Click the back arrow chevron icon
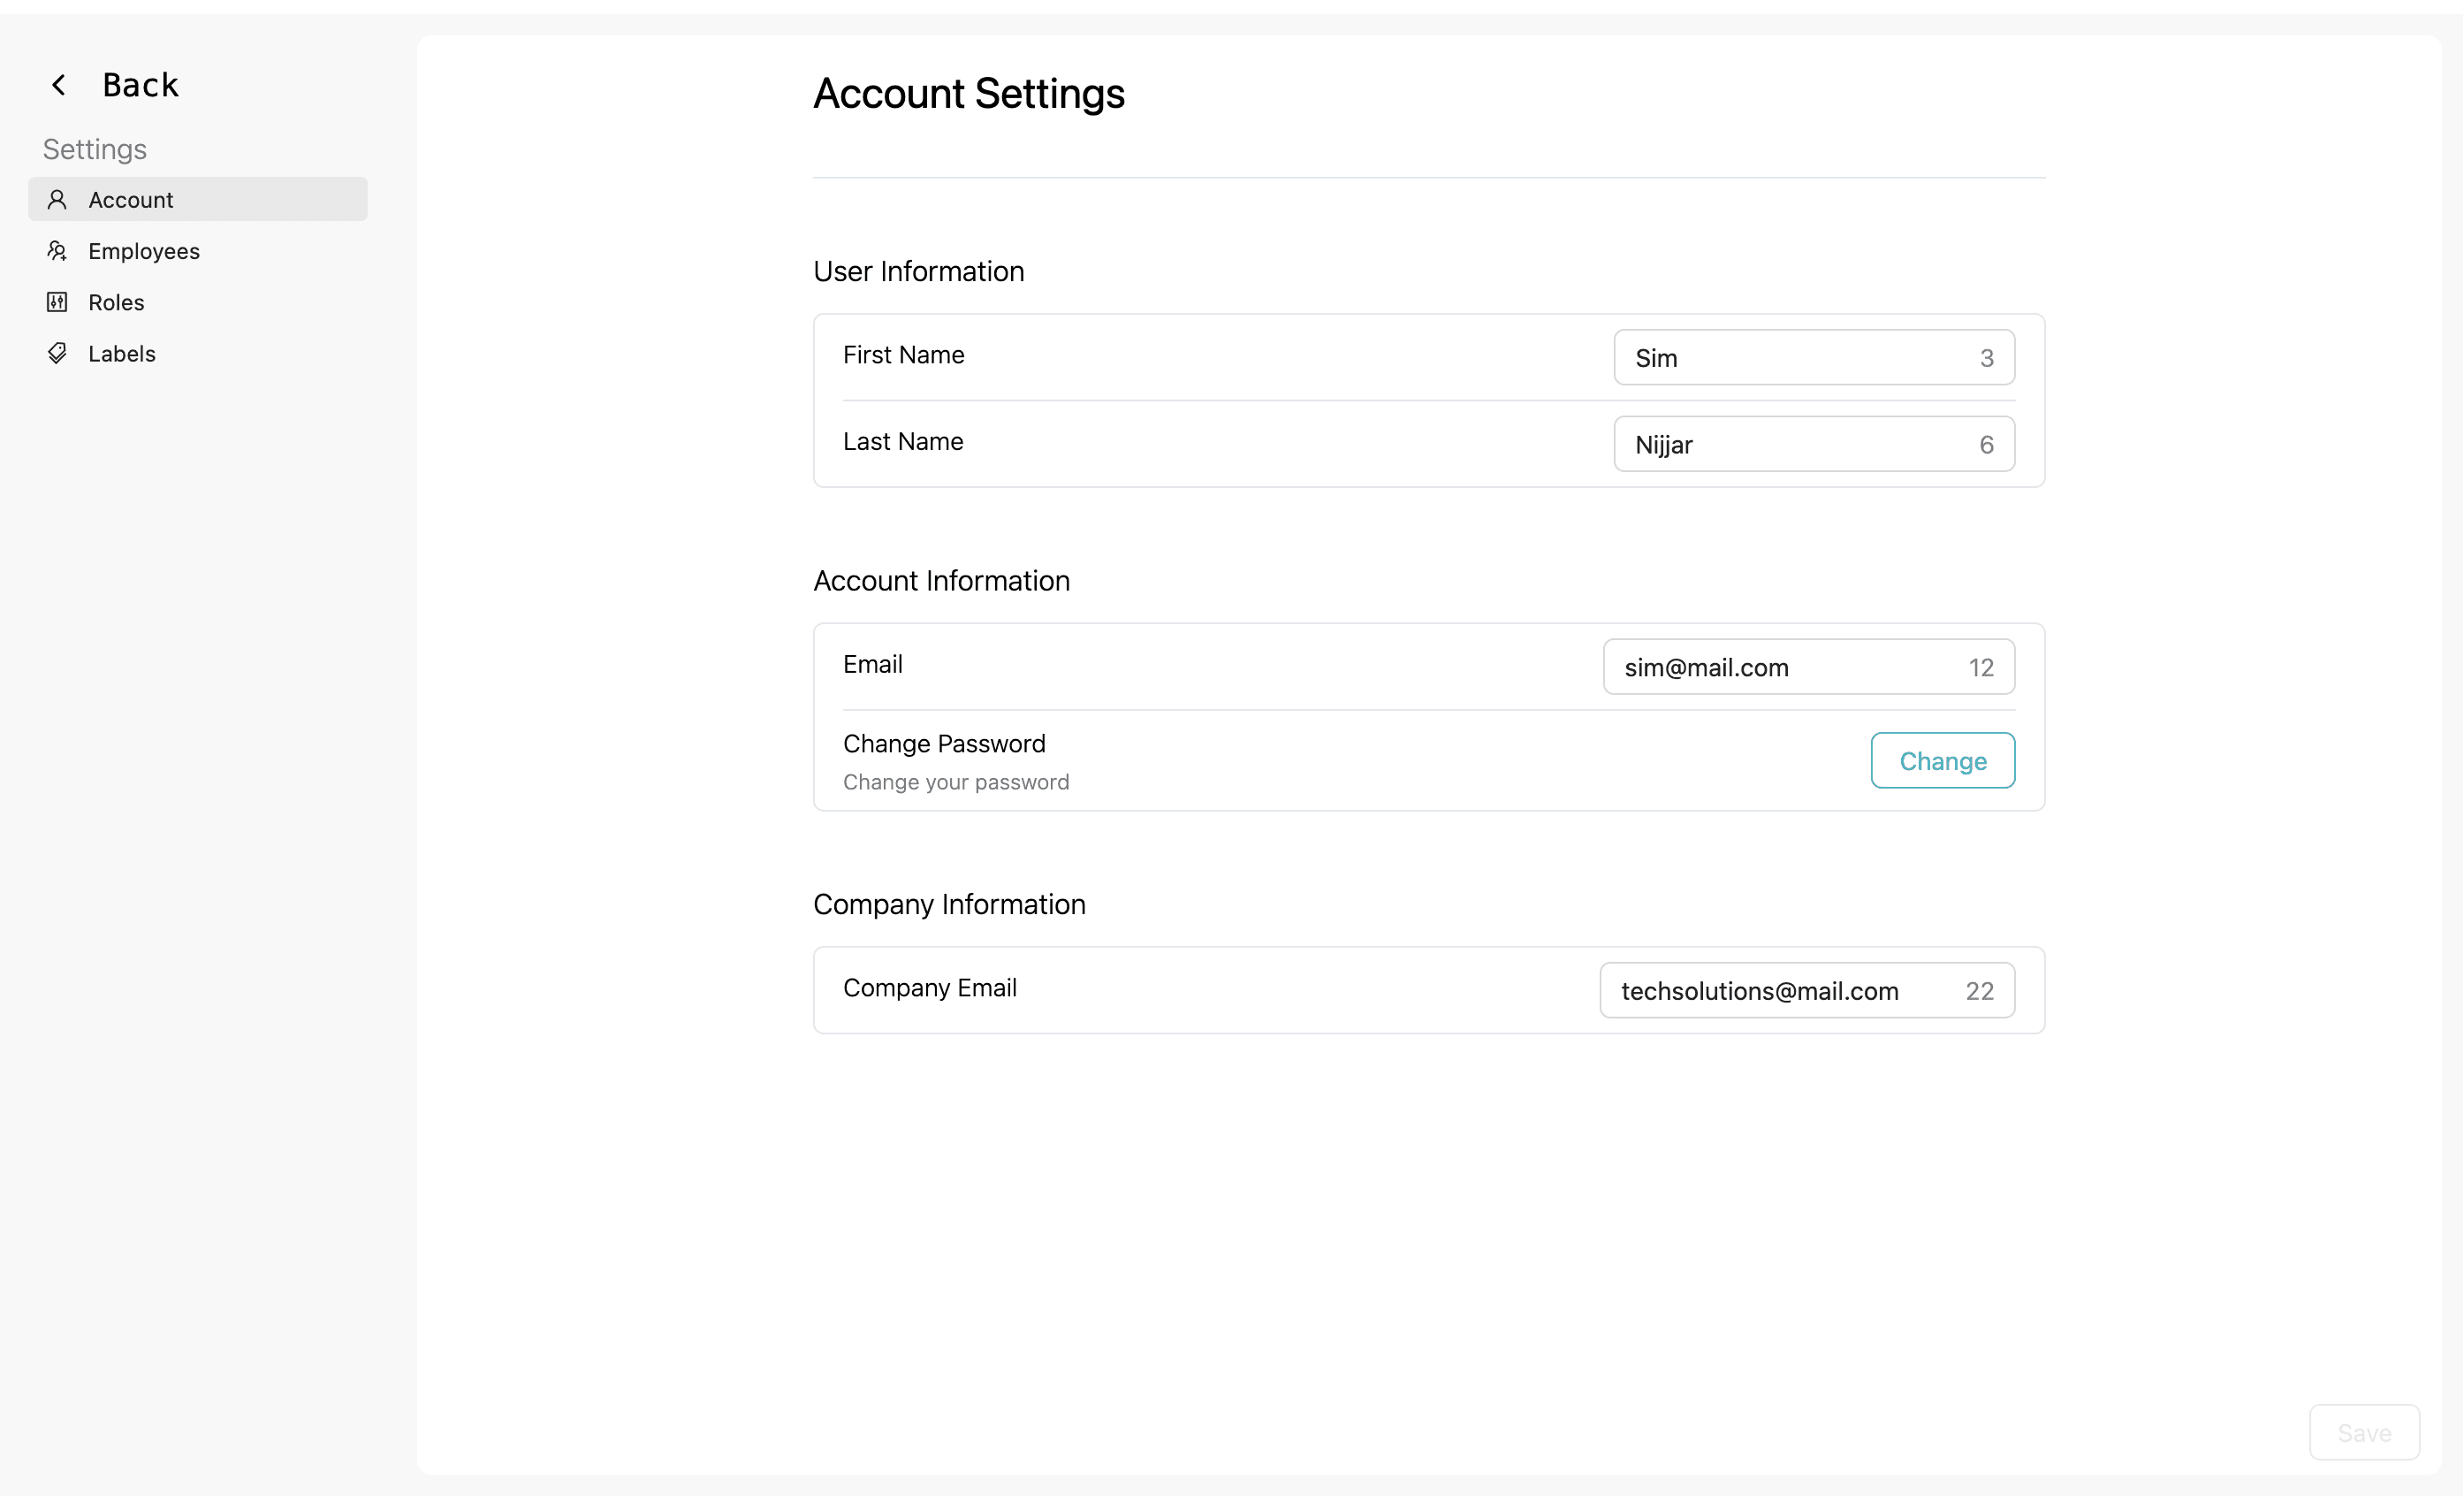 (x=59, y=85)
